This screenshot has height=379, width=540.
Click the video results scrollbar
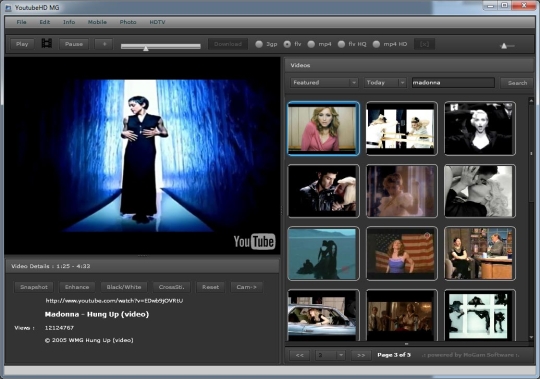pos(531,219)
